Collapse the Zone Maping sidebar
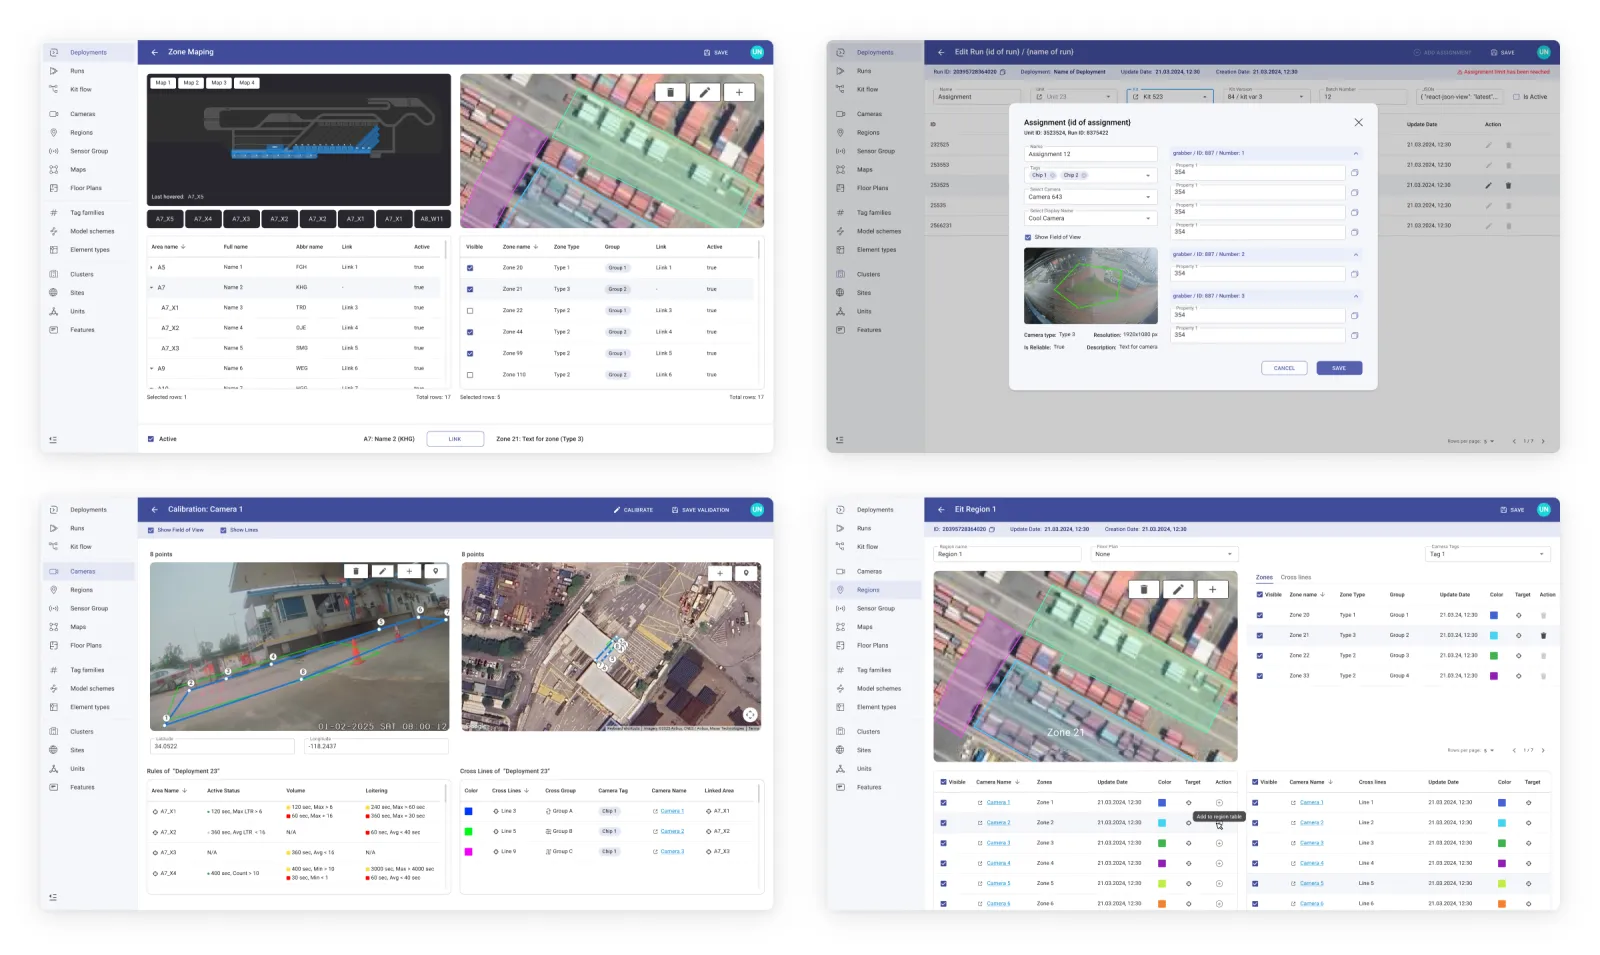The image size is (1600, 955). (x=53, y=439)
